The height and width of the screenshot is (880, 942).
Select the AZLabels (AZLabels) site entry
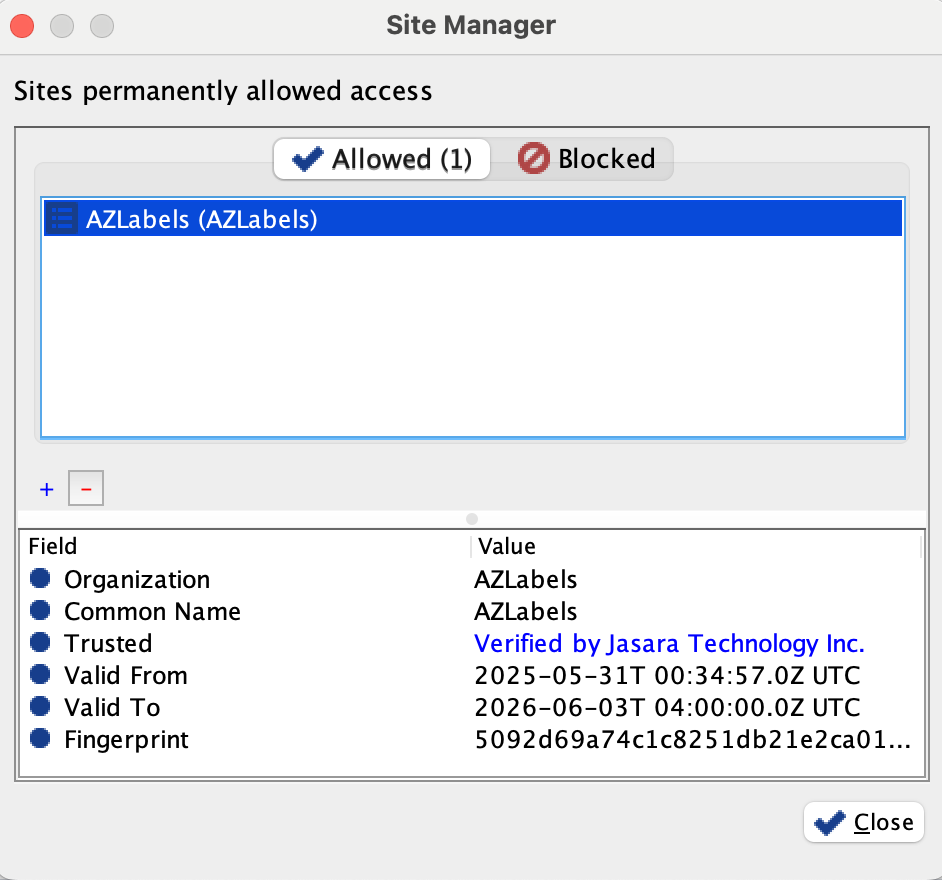(202, 219)
